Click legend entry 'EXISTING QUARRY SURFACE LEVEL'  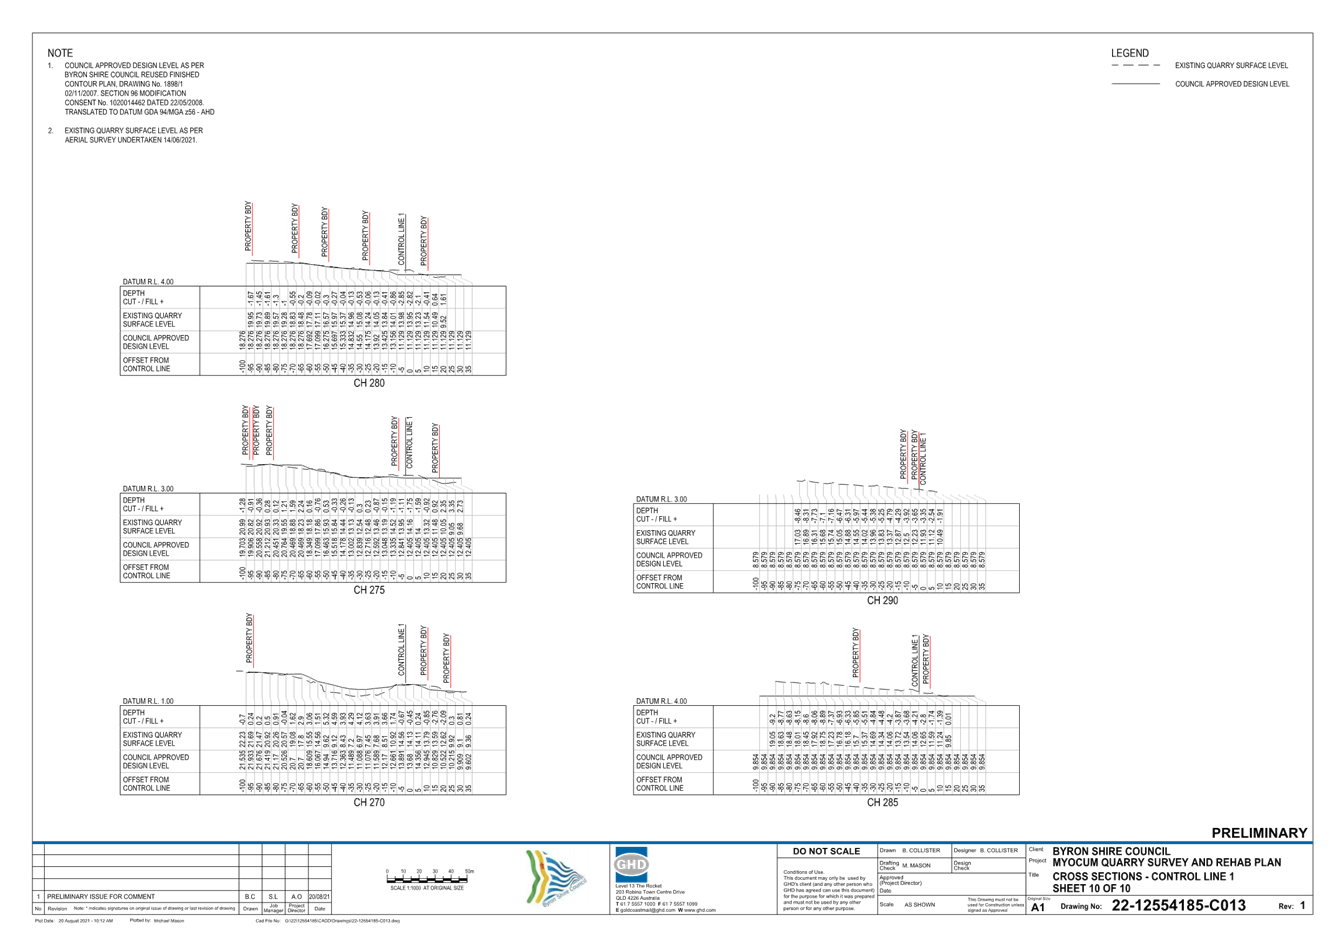1231,66
